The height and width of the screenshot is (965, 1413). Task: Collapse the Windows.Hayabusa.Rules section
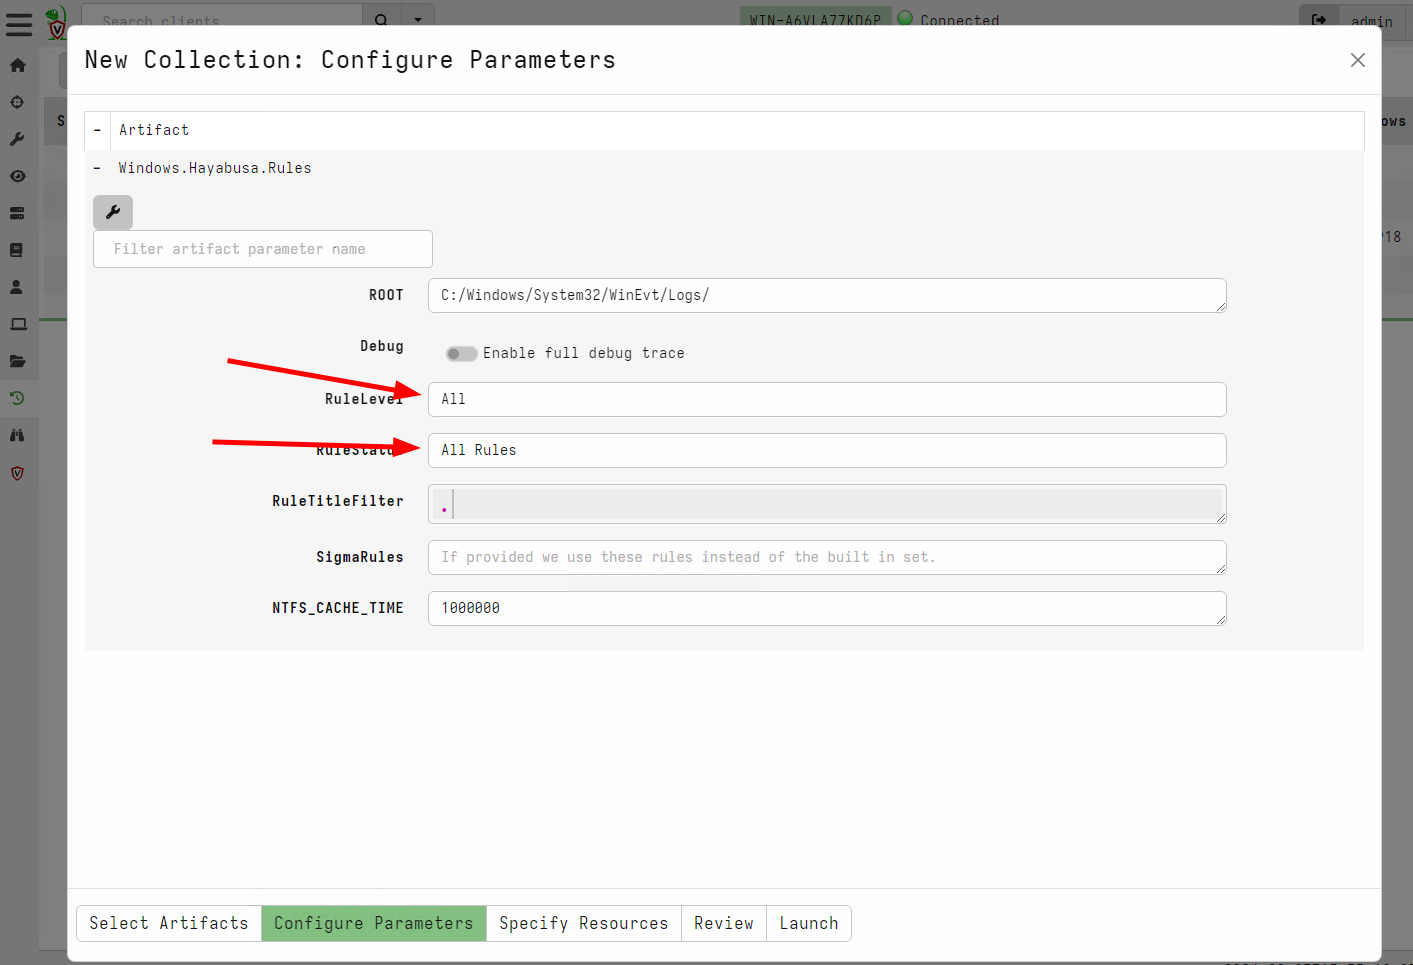[x=97, y=168]
